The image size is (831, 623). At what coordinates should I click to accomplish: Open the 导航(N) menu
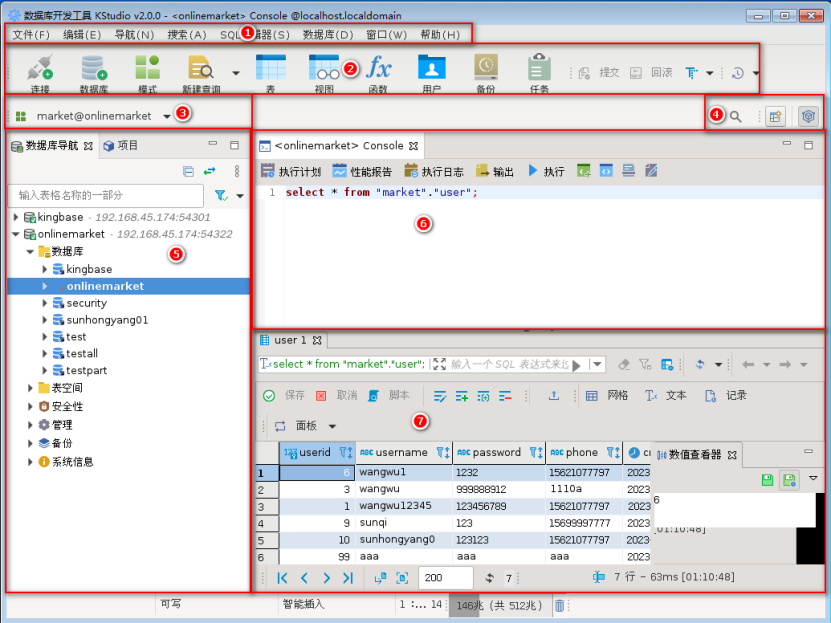coord(134,35)
